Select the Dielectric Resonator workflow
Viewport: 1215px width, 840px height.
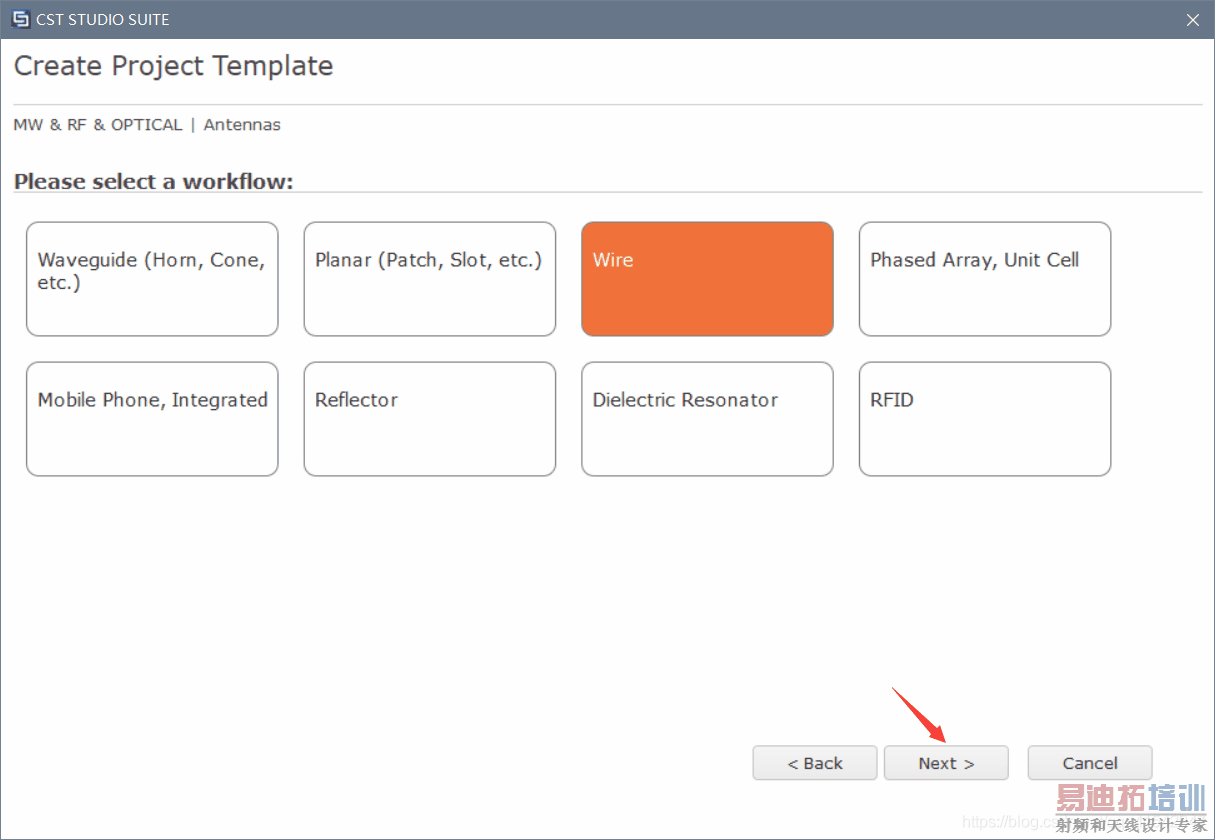point(707,419)
